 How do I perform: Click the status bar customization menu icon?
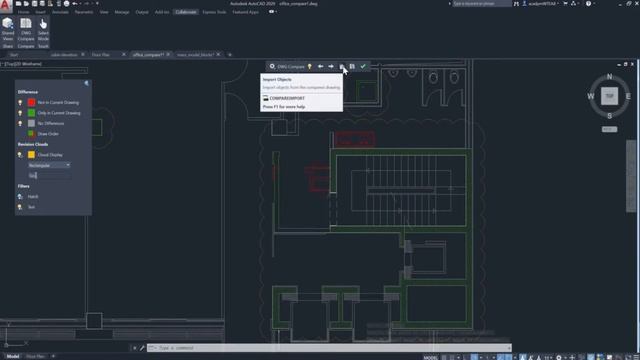tap(636, 357)
